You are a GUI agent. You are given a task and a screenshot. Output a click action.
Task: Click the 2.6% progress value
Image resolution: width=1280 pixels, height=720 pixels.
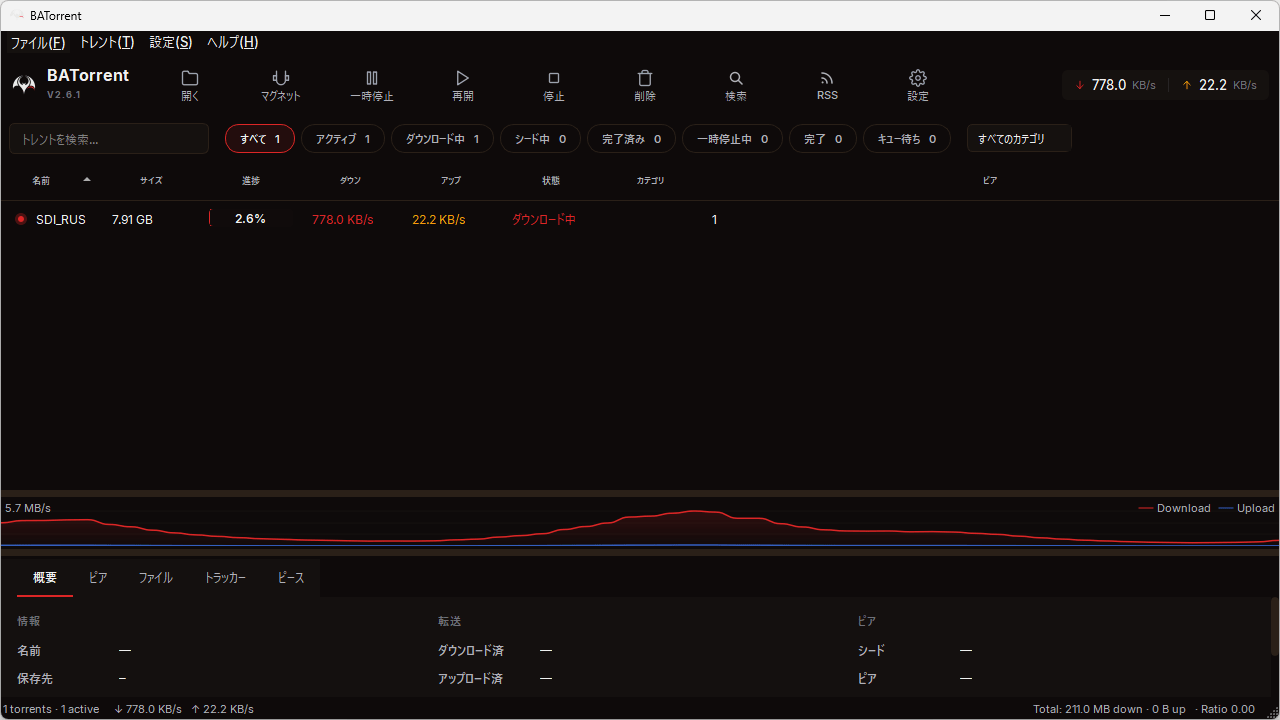[250, 219]
